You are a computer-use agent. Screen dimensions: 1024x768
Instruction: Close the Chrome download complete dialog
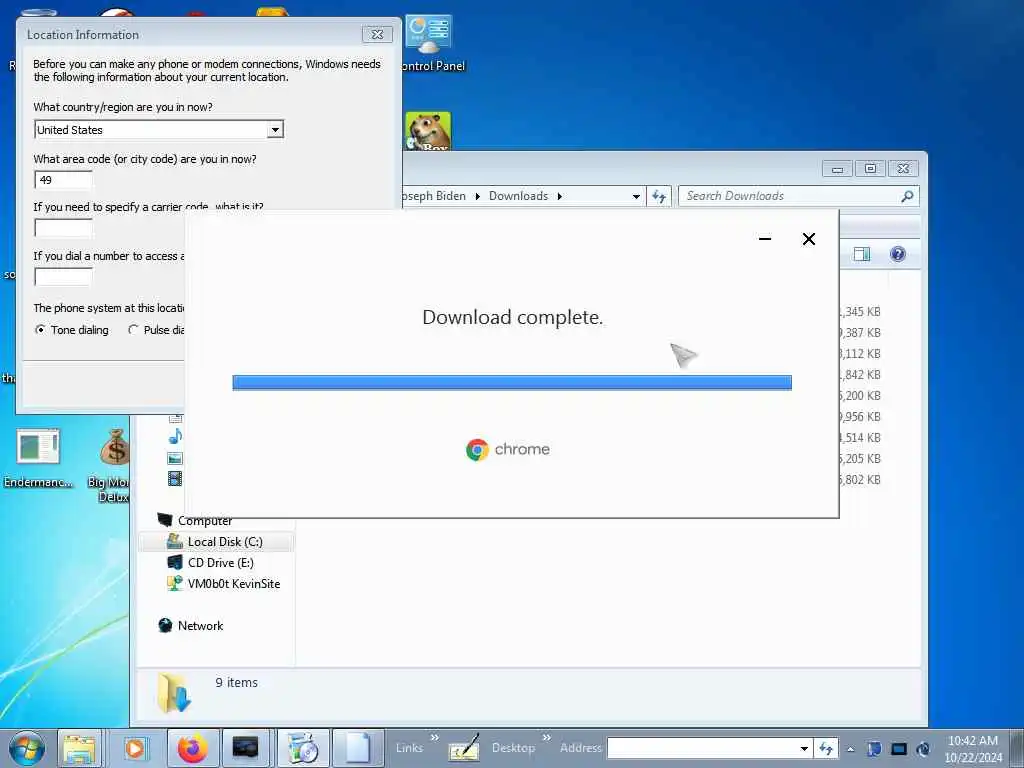pos(808,239)
